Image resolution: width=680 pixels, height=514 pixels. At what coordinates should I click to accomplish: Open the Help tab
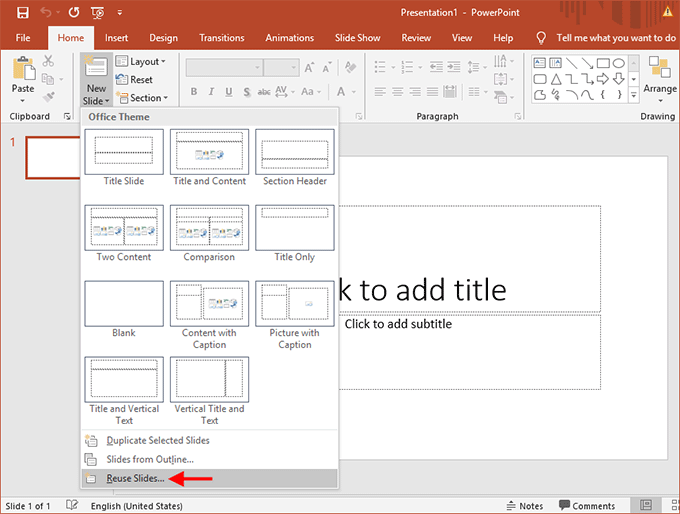click(503, 38)
